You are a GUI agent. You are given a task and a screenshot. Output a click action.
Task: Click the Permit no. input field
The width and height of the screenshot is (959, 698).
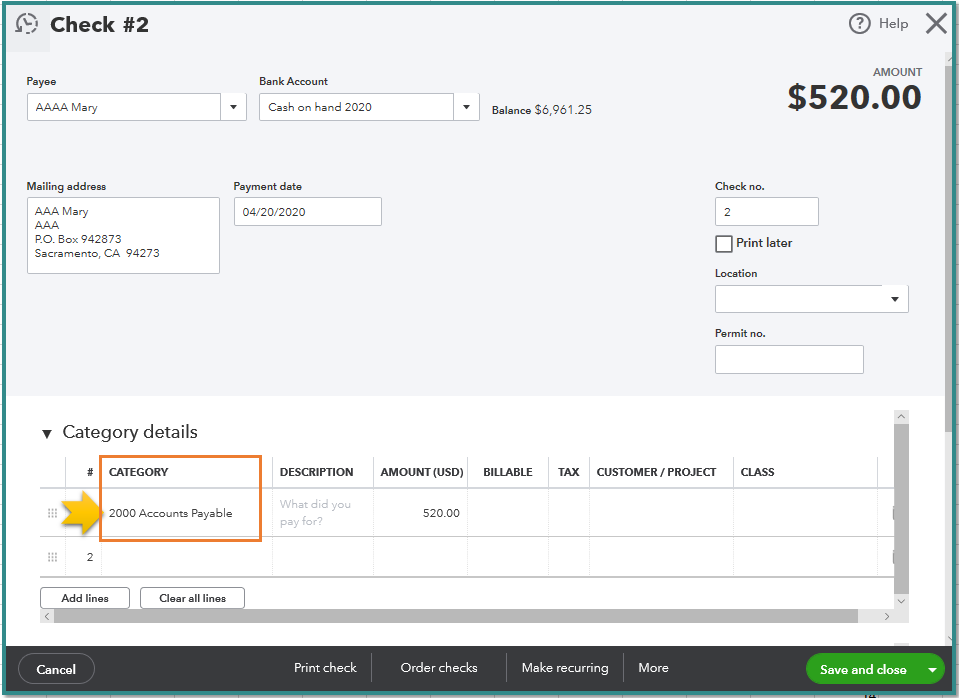(x=789, y=359)
